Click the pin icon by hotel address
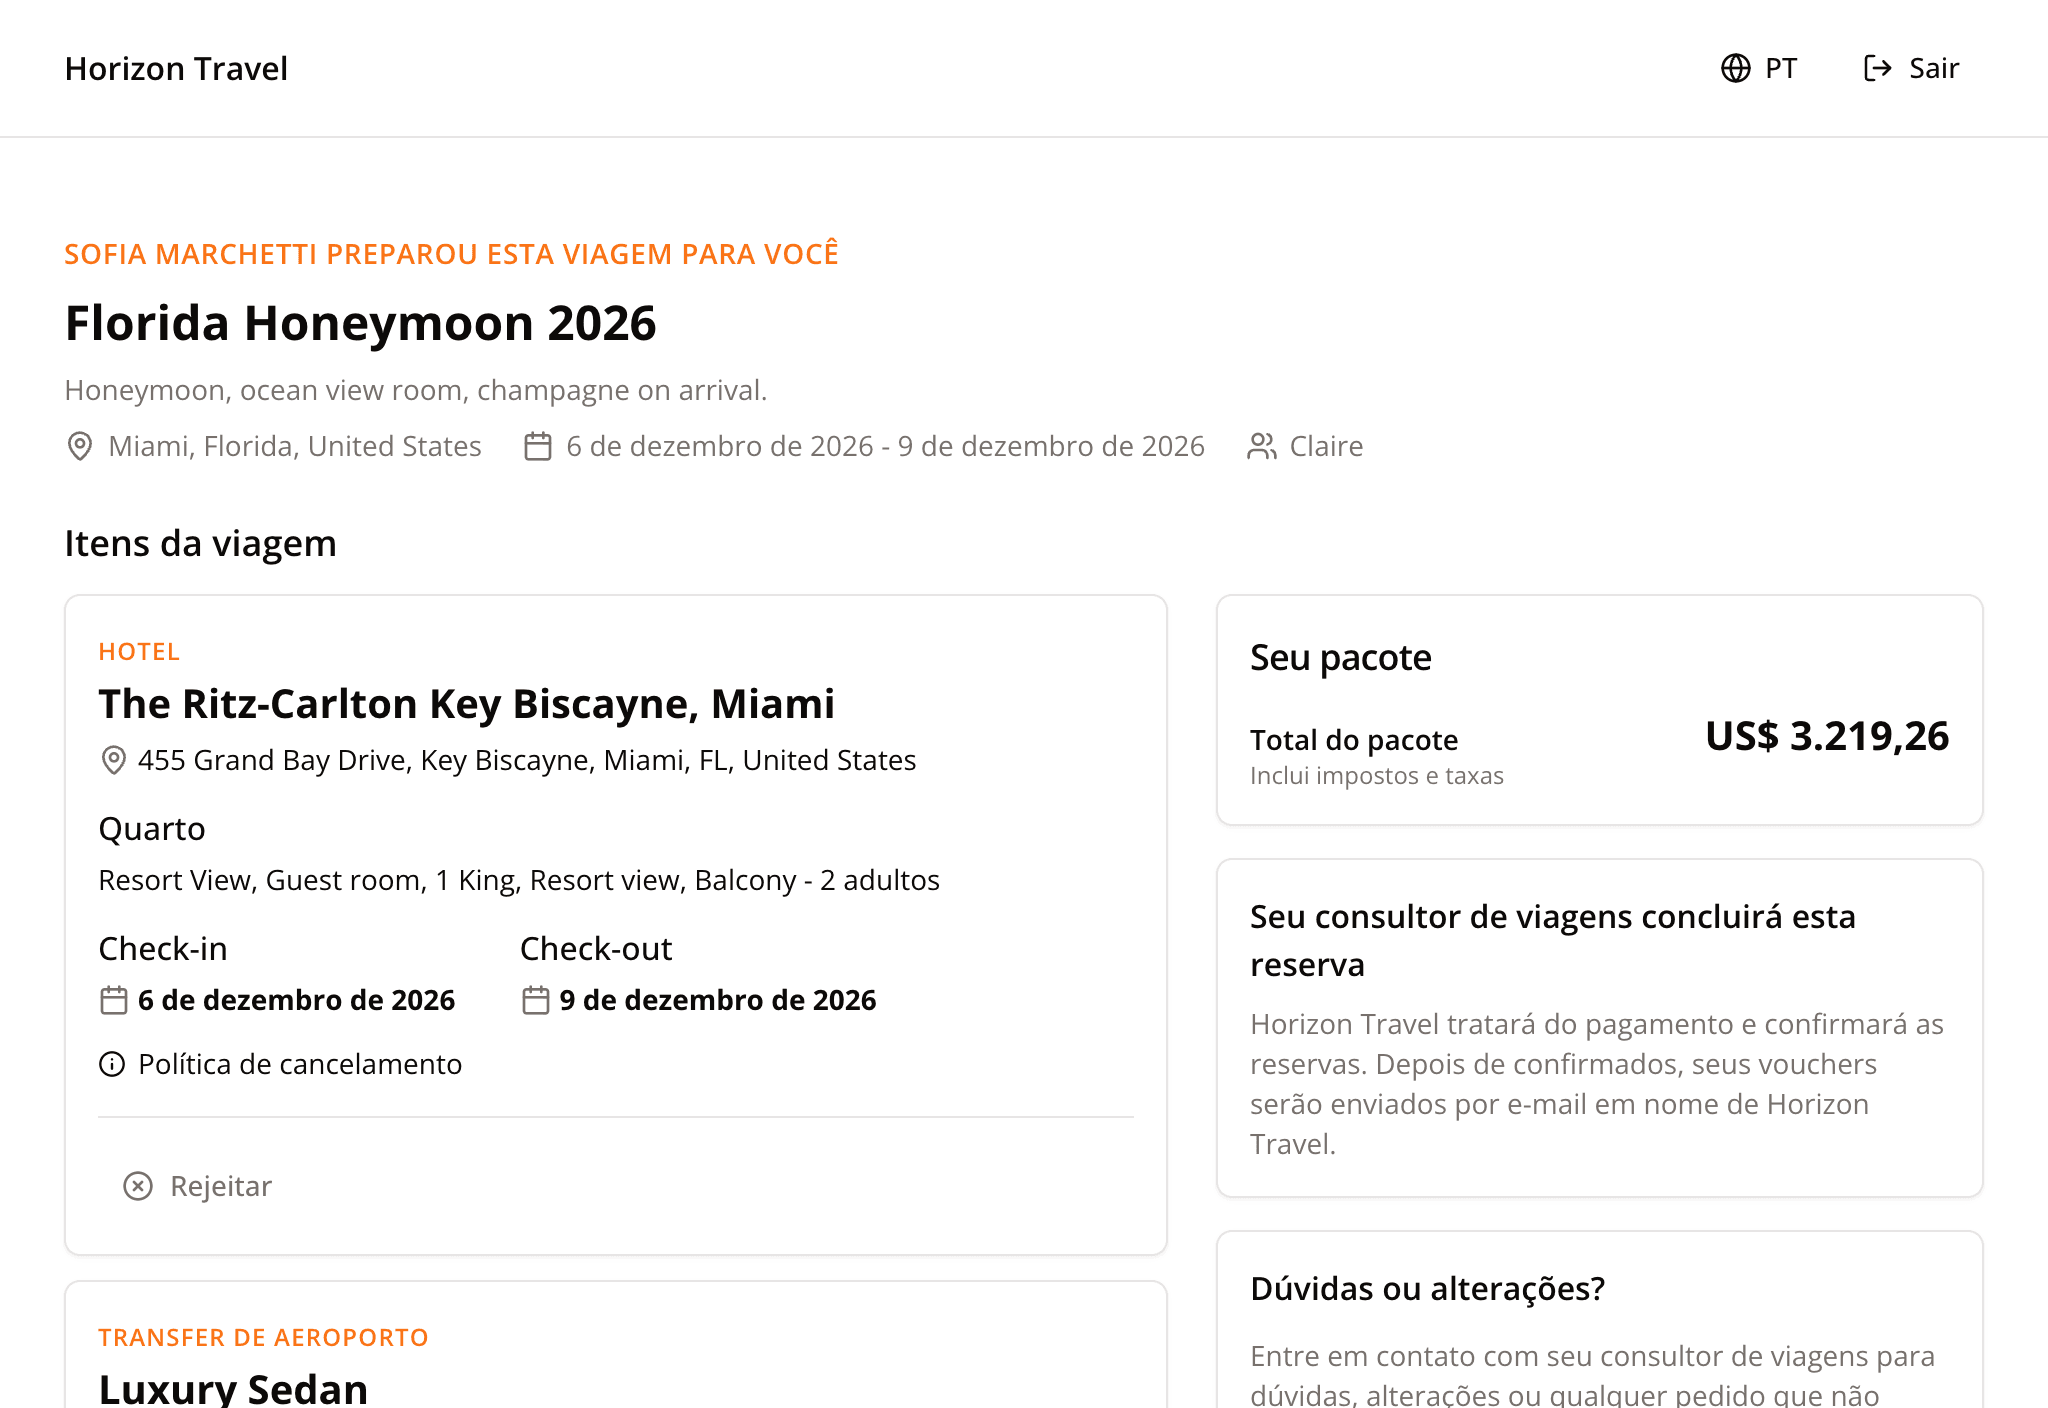 [x=114, y=760]
